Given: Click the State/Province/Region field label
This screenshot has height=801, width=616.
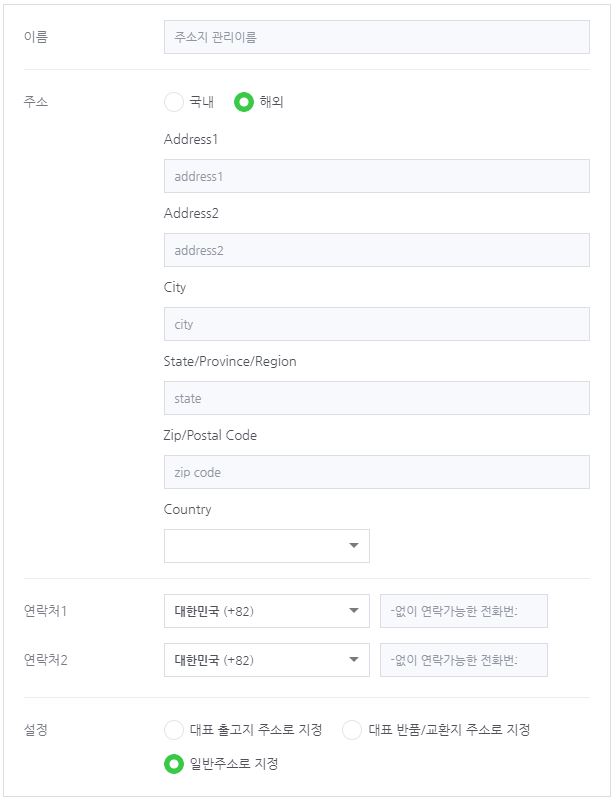Looking at the screenshot, I should click(230, 362).
